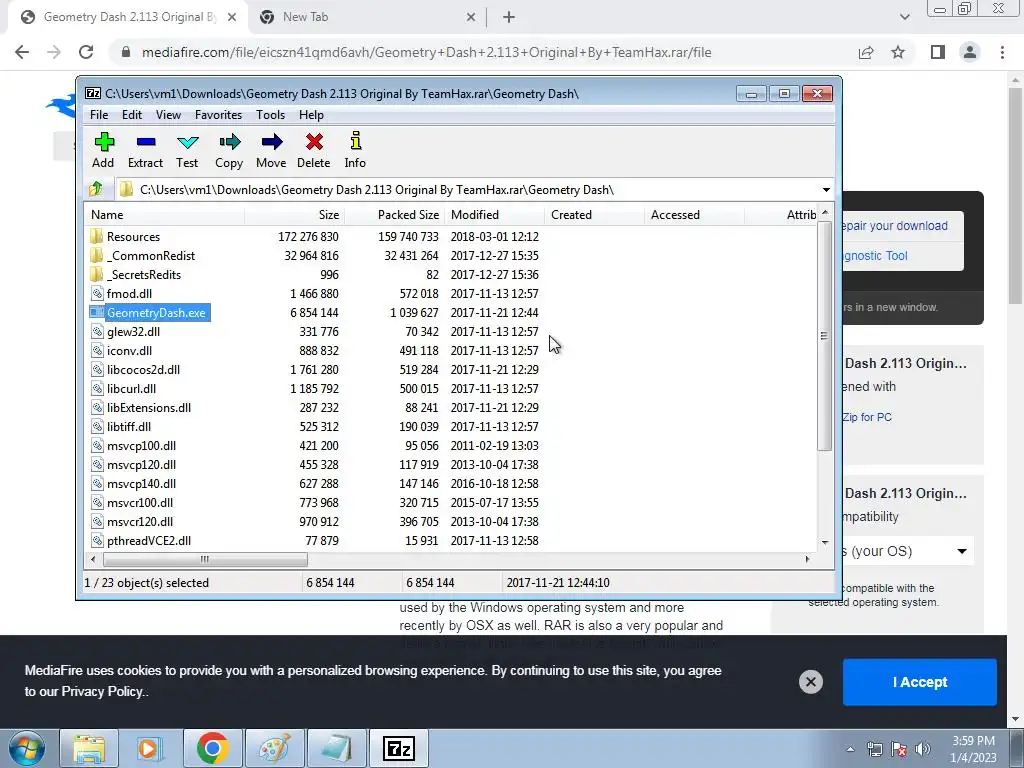Open Chrome profile avatar
1024x768 pixels.
tap(970, 52)
